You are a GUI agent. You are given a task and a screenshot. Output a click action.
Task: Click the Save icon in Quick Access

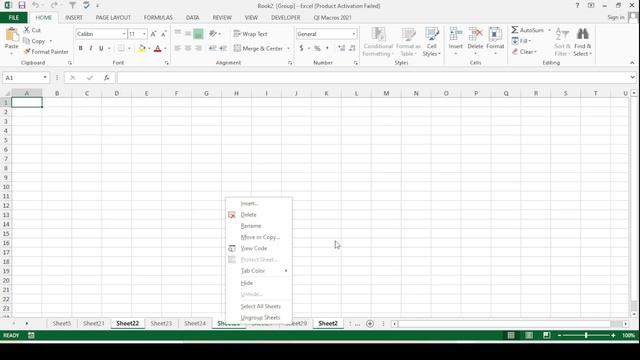(x=22, y=5)
